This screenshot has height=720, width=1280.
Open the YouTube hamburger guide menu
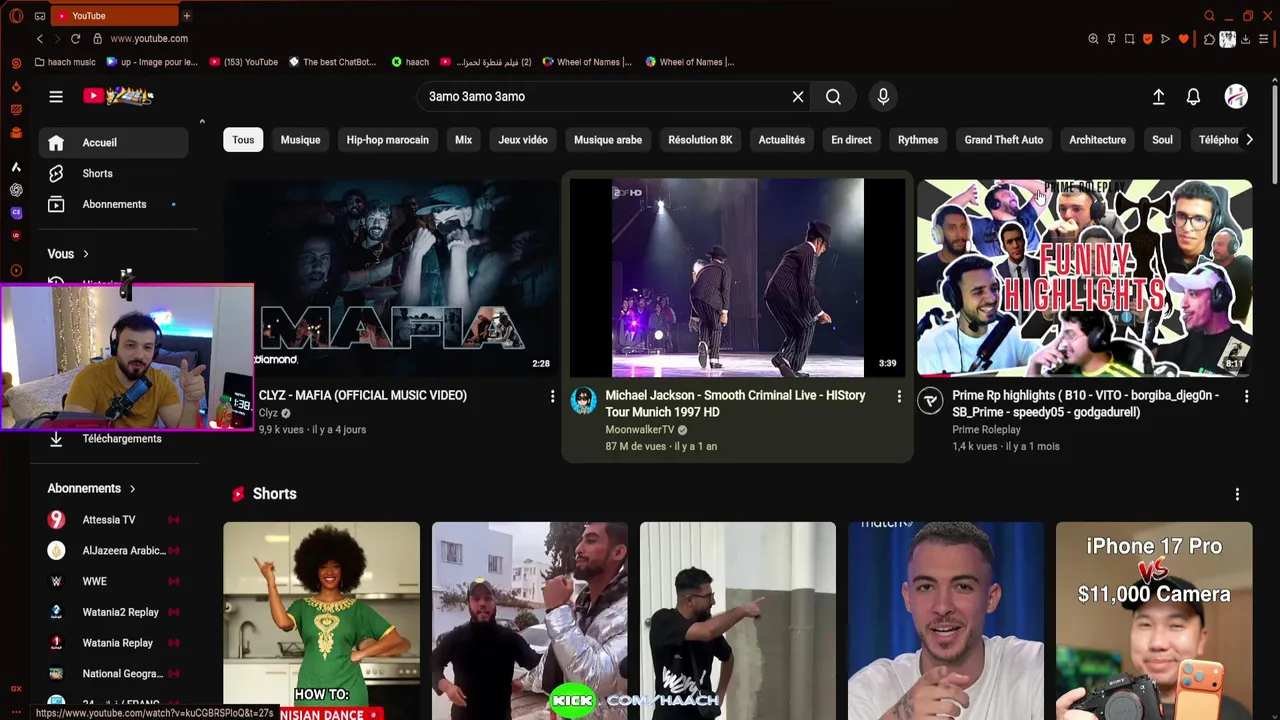(x=56, y=97)
